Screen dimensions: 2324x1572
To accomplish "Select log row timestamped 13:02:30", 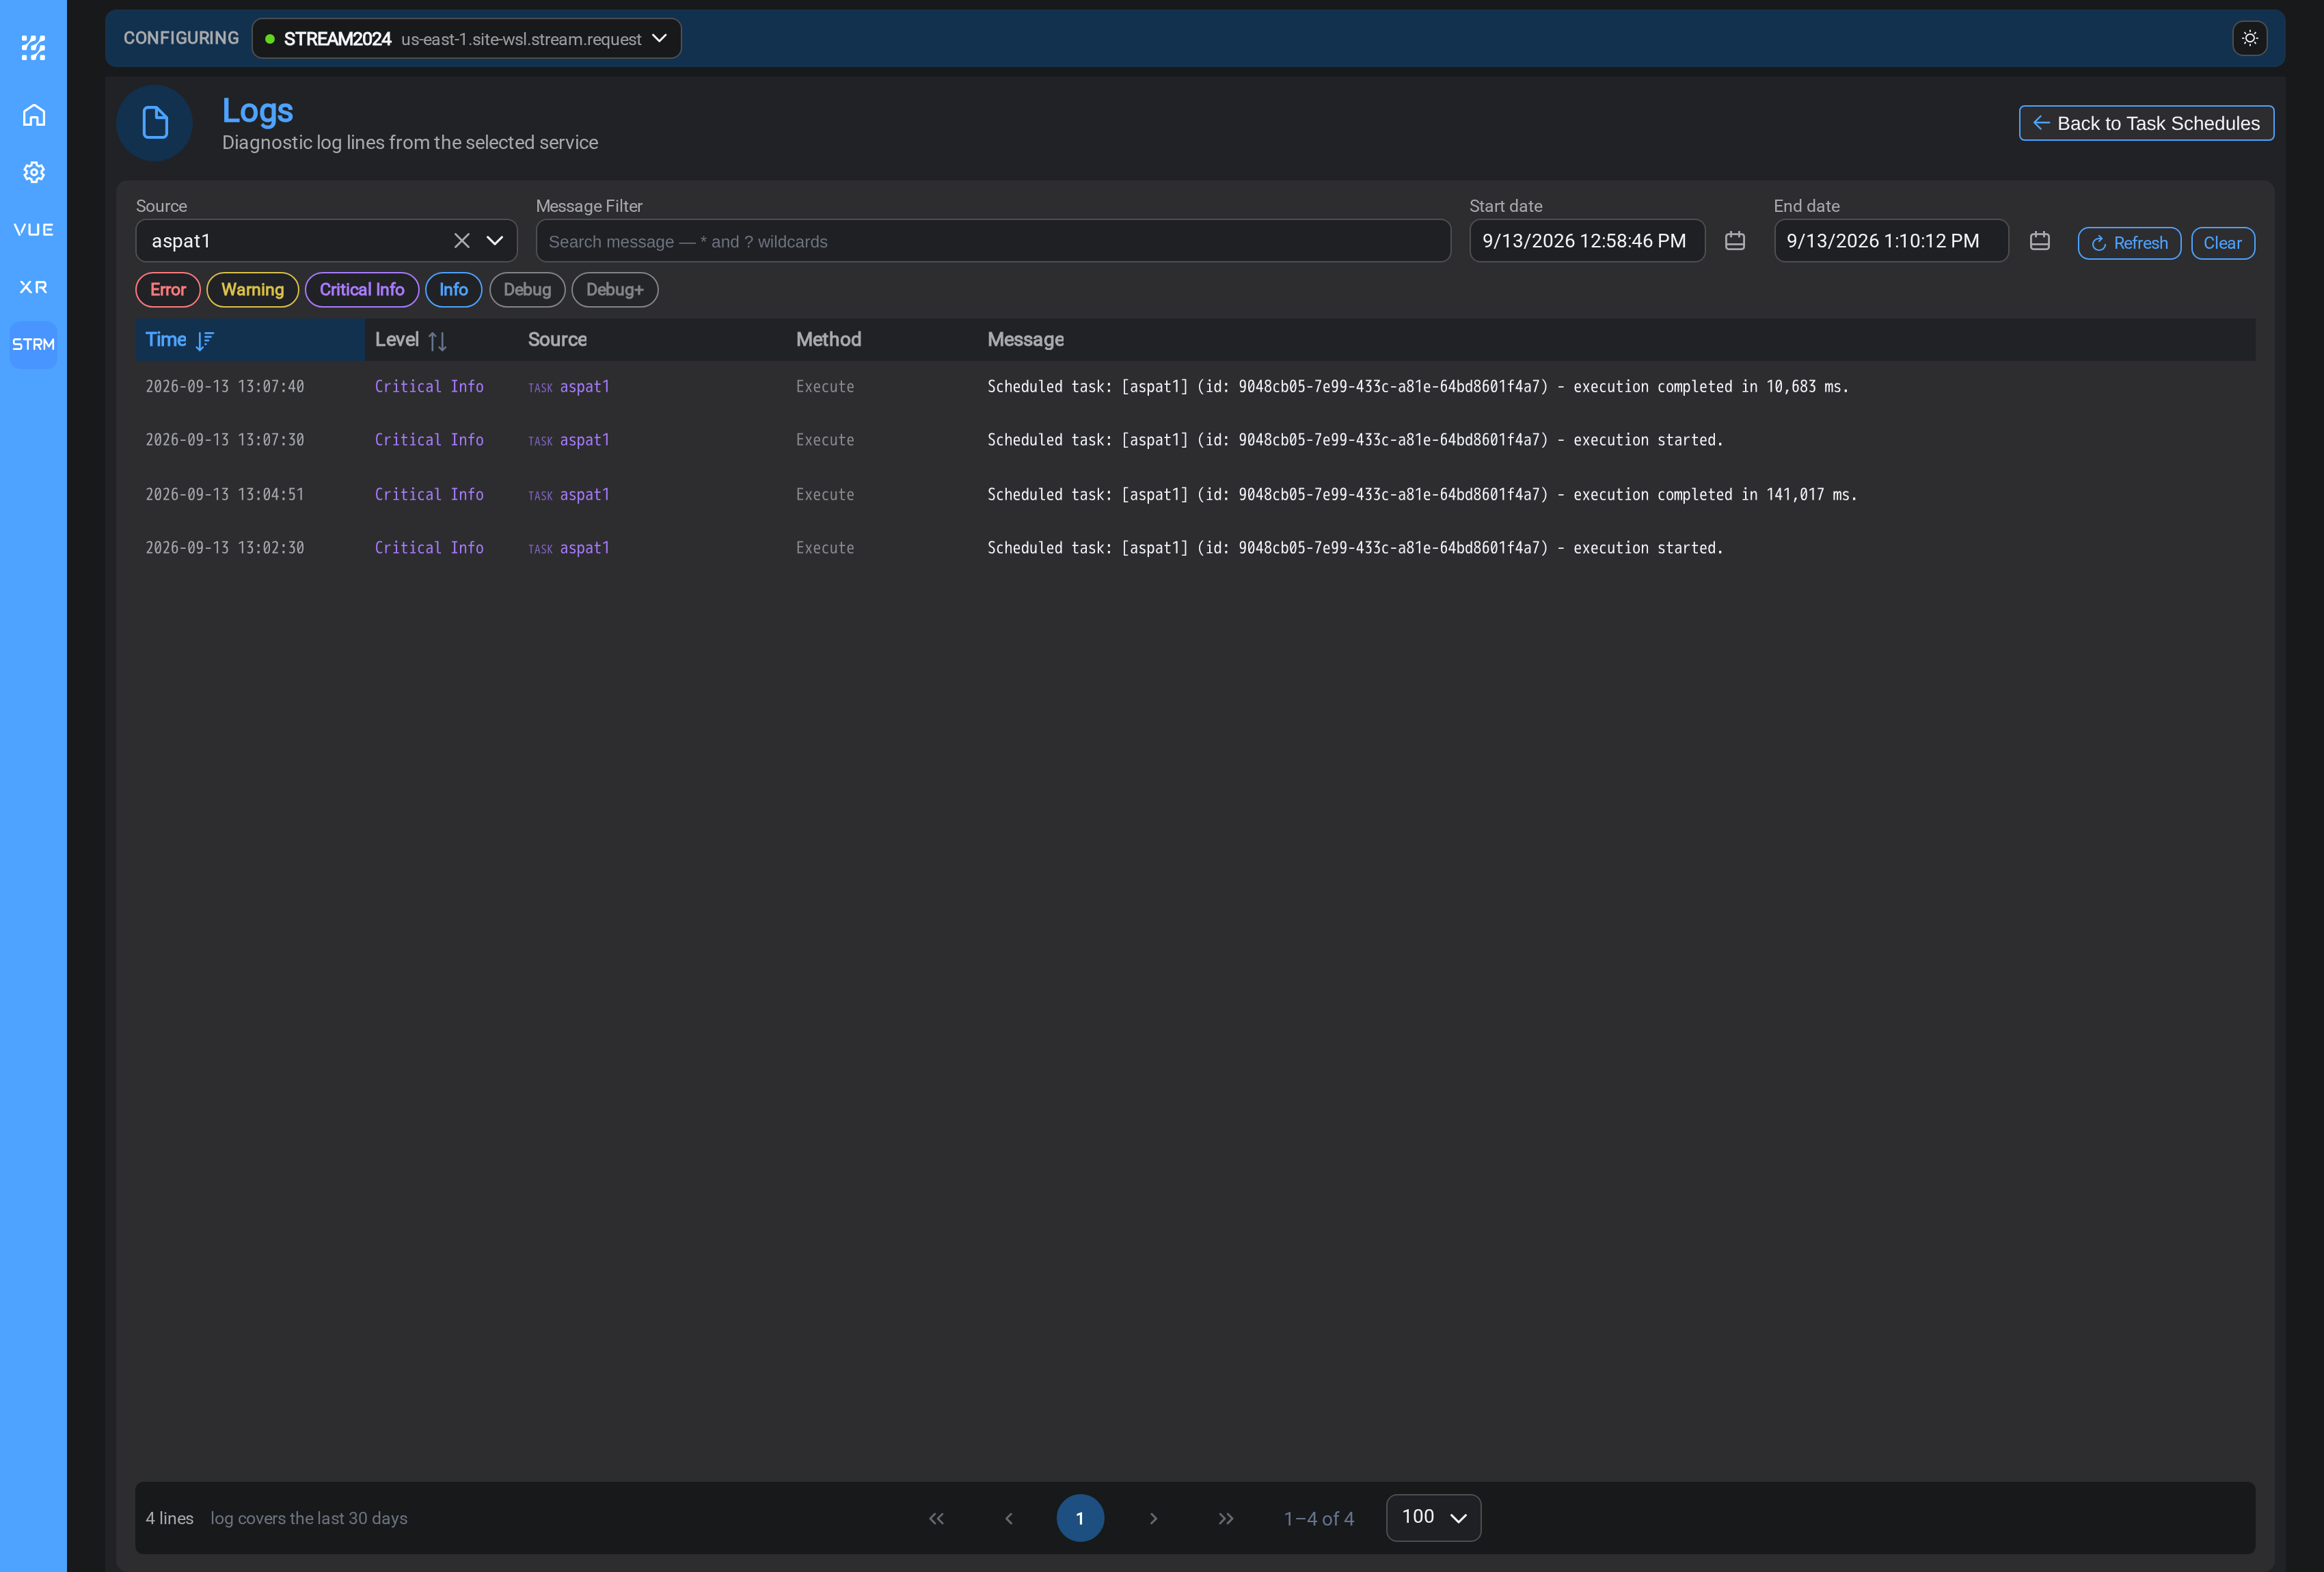I will (1195, 548).
